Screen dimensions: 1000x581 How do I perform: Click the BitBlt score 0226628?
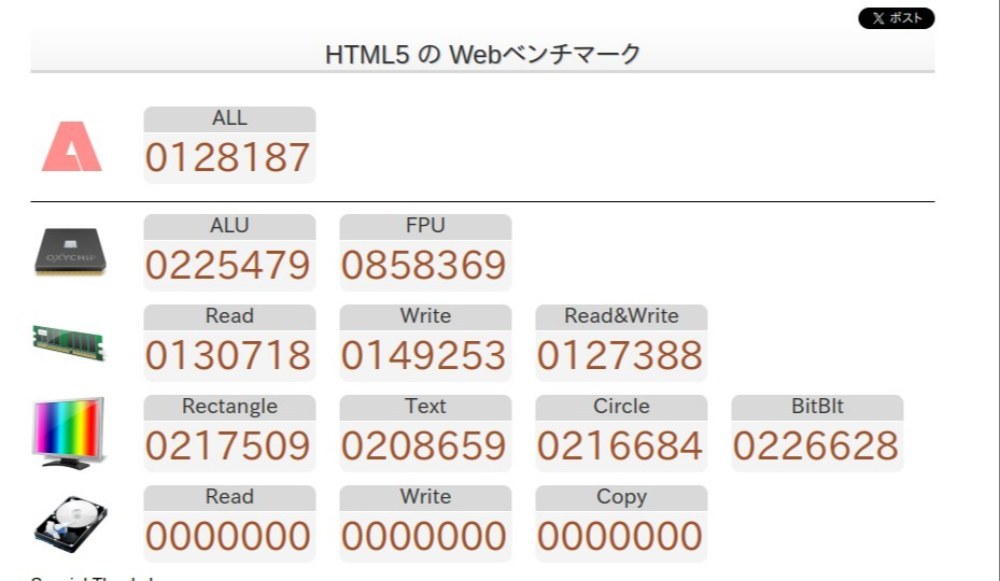coord(815,446)
